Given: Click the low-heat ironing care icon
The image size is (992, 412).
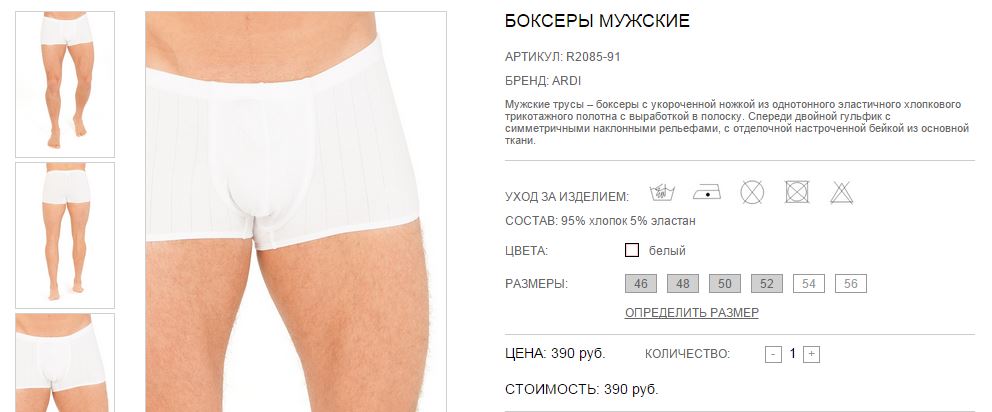Looking at the screenshot, I should [x=707, y=192].
